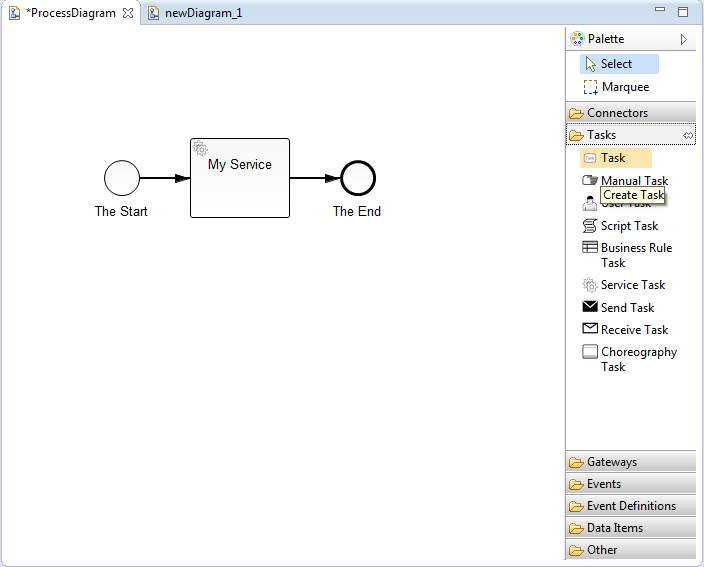This screenshot has height=567, width=704.
Task: Expand the Other drawer
Action: coord(631,550)
